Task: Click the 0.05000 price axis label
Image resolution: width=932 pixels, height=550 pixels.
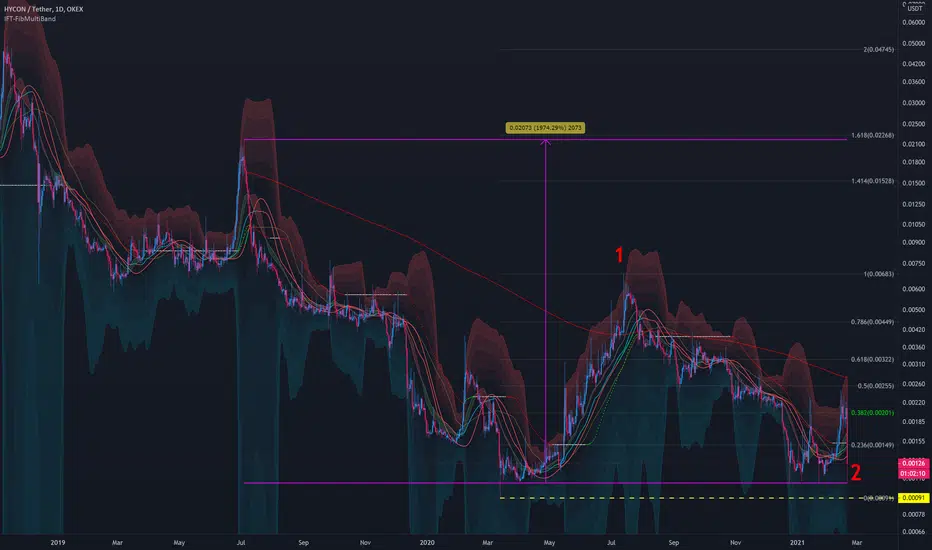Action: pos(914,43)
